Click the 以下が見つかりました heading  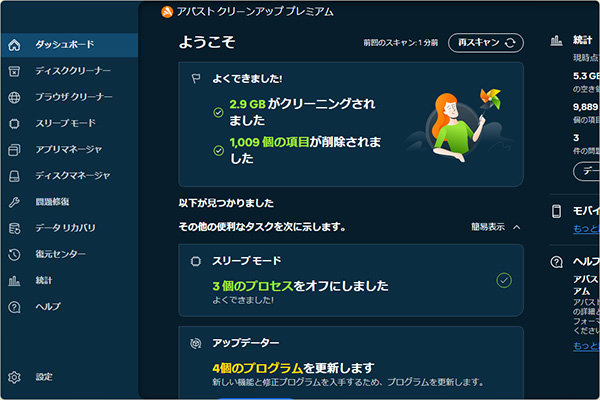pyautogui.click(x=226, y=203)
